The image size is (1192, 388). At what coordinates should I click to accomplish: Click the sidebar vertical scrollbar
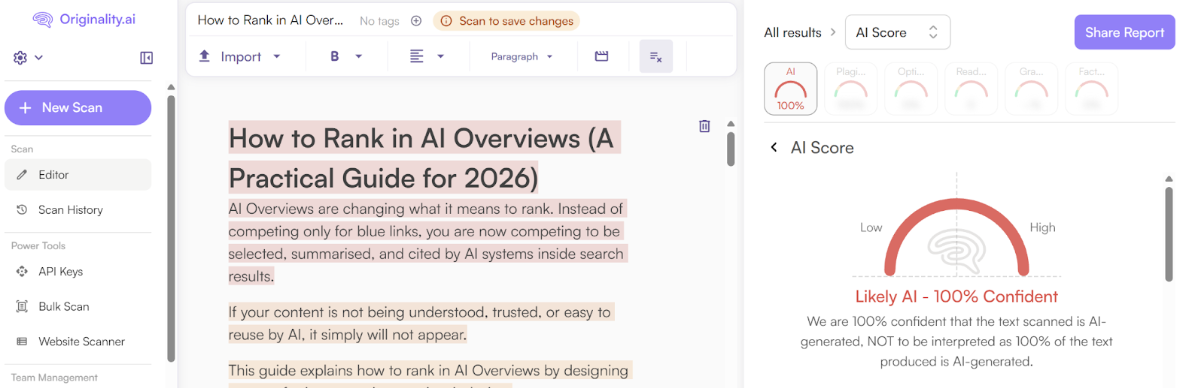point(171,228)
